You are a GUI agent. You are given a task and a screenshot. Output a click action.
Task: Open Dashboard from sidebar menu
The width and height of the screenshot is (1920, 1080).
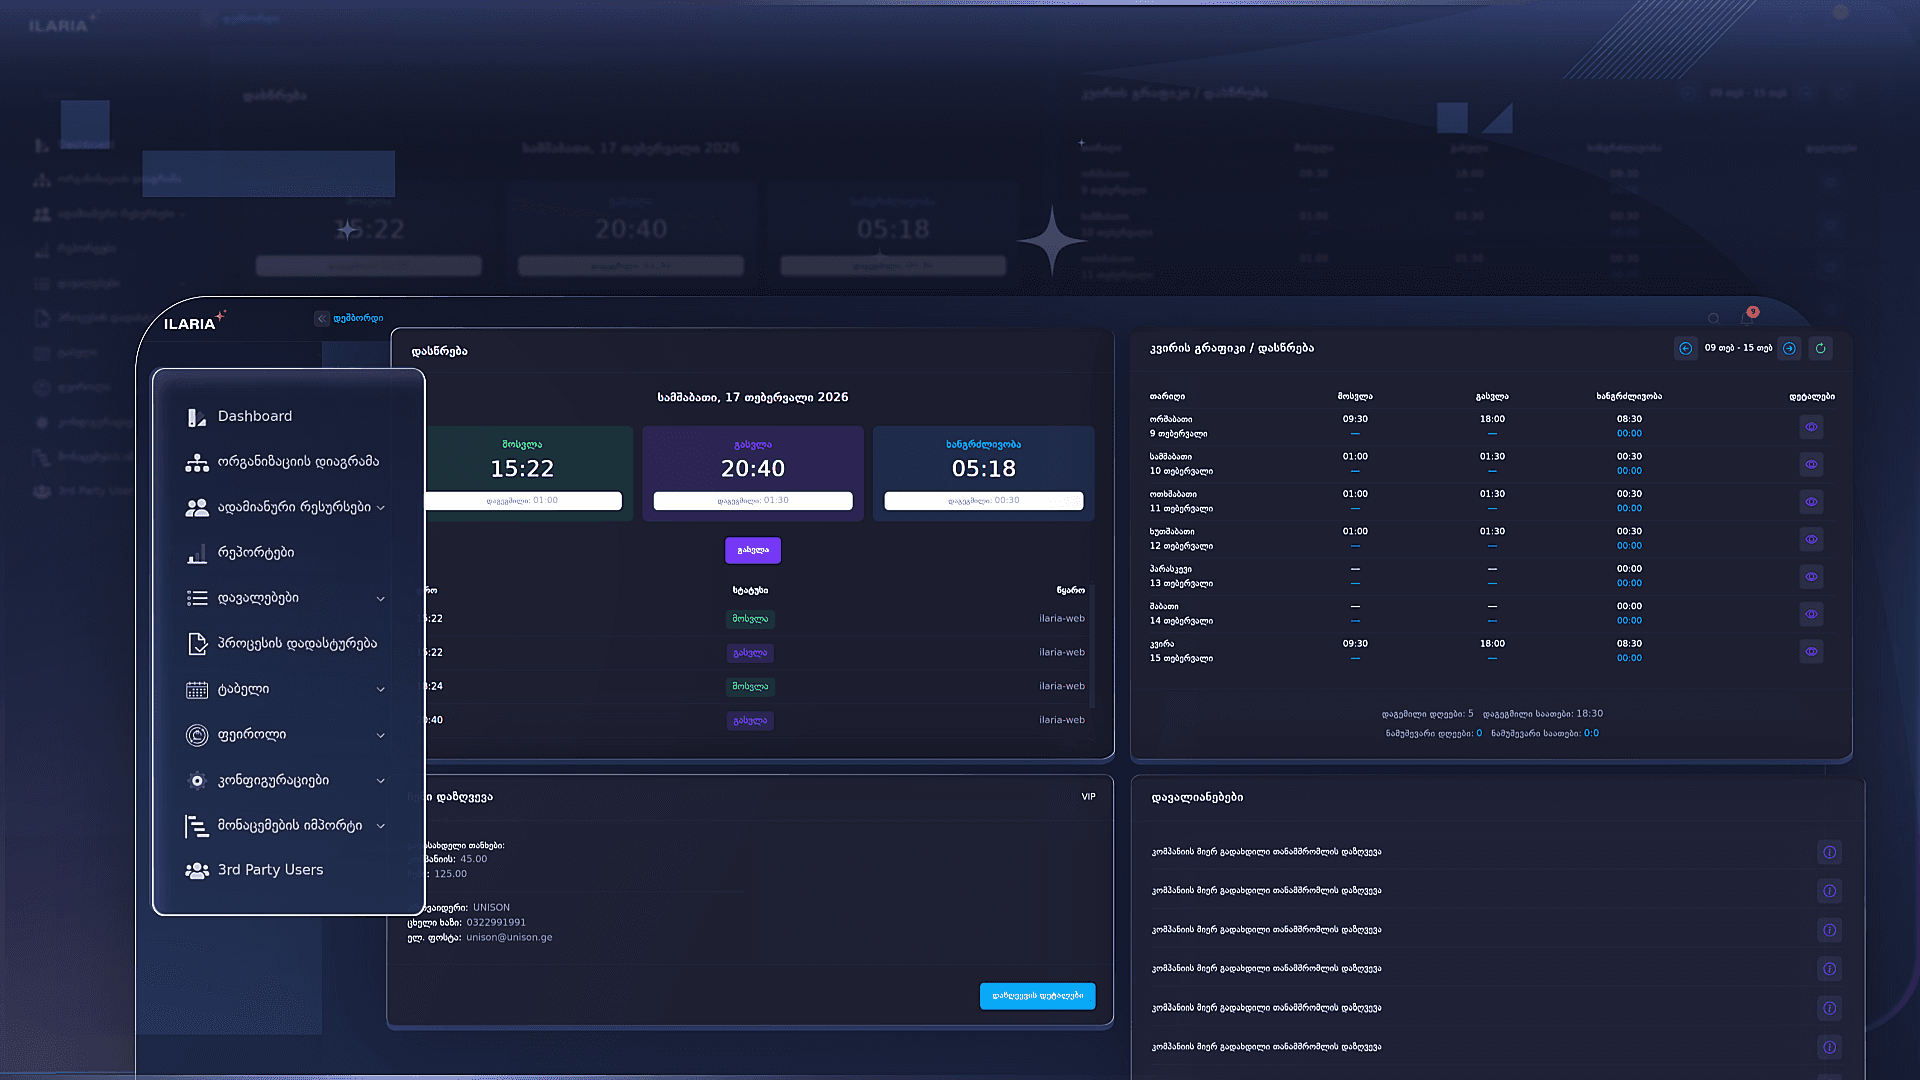click(x=255, y=416)
